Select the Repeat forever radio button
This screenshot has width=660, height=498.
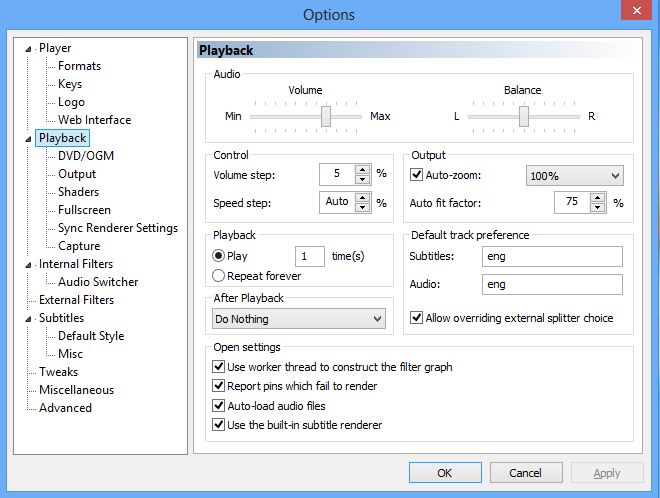point(219,275)
